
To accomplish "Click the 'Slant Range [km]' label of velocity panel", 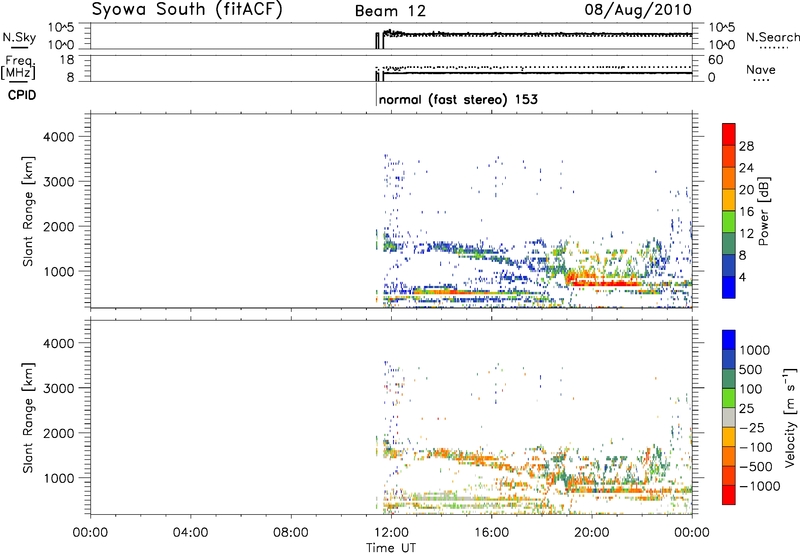I will click(28, 418).
